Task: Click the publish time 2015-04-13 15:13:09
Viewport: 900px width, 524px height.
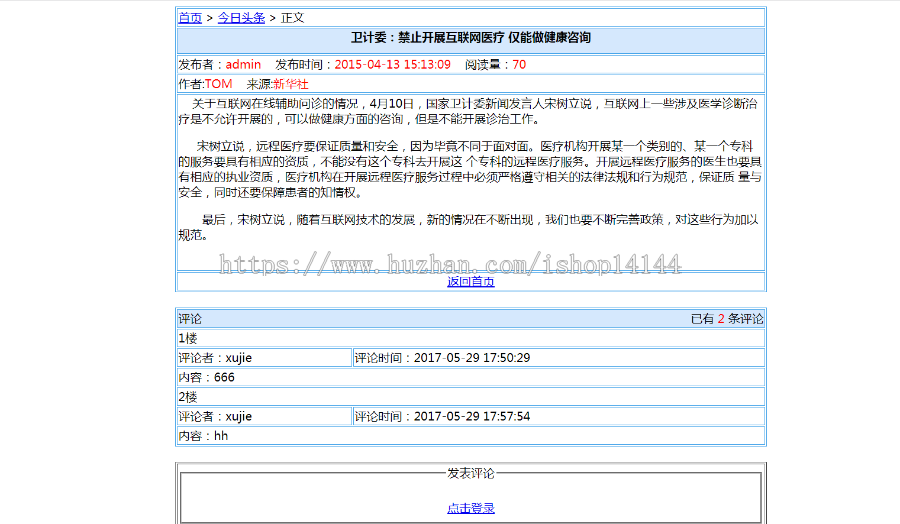Action: tap(393, 64)
